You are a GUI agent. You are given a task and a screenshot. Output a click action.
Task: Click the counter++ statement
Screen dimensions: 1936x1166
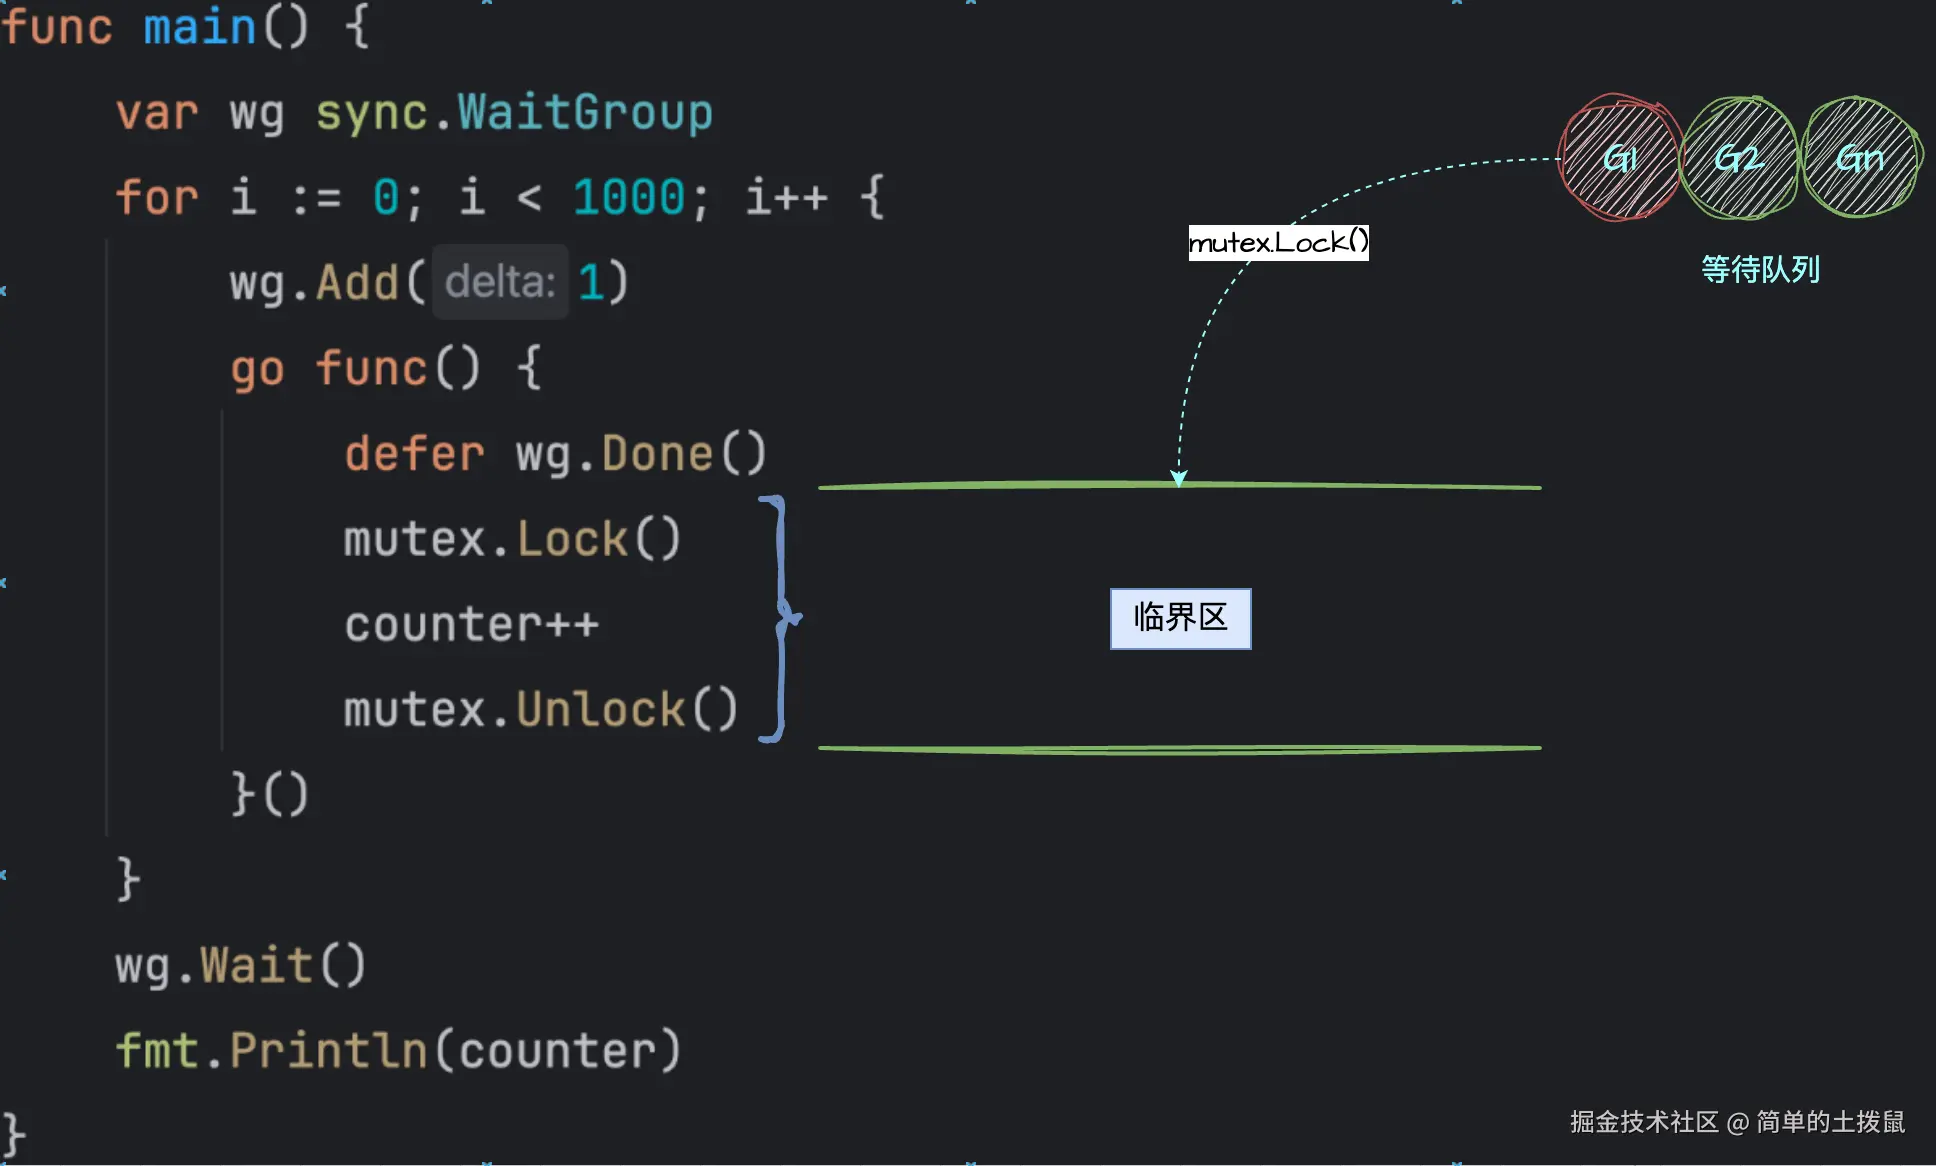click(x=471, y=625)
